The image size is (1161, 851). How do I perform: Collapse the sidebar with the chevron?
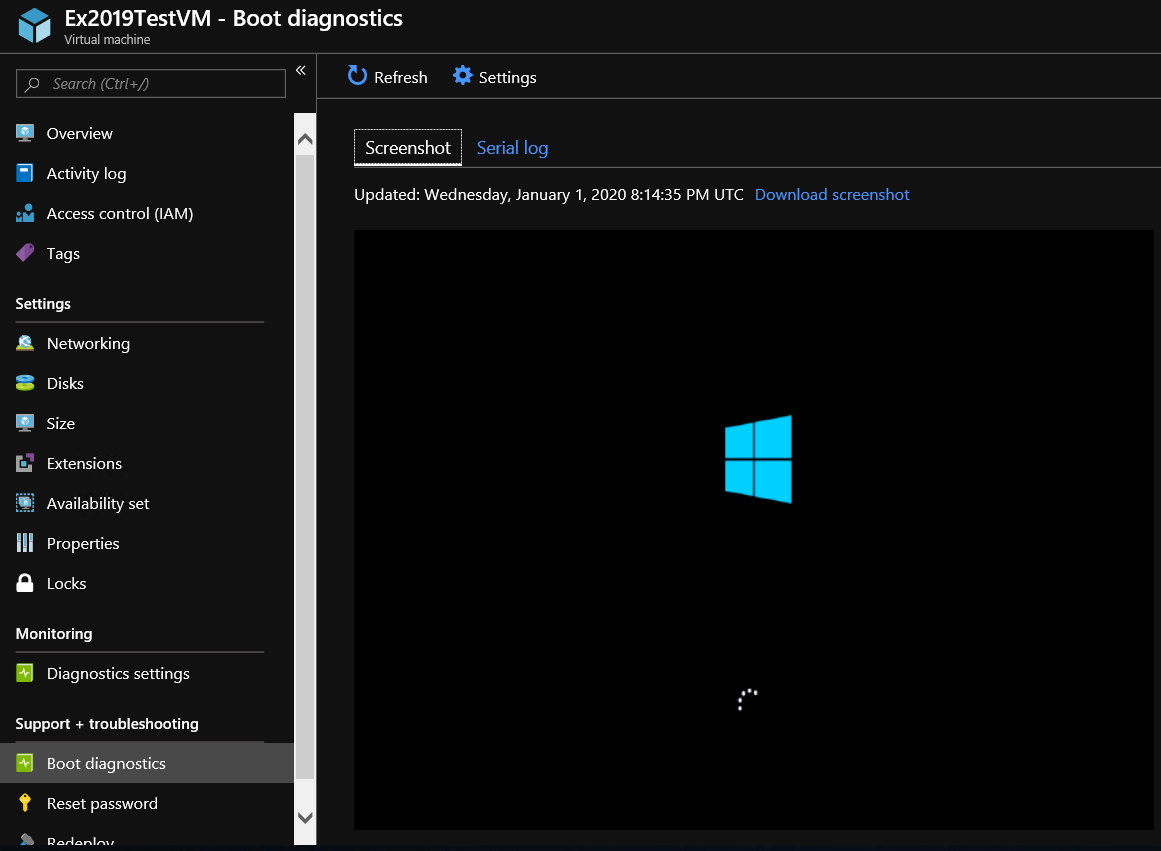tap(300, 70)
